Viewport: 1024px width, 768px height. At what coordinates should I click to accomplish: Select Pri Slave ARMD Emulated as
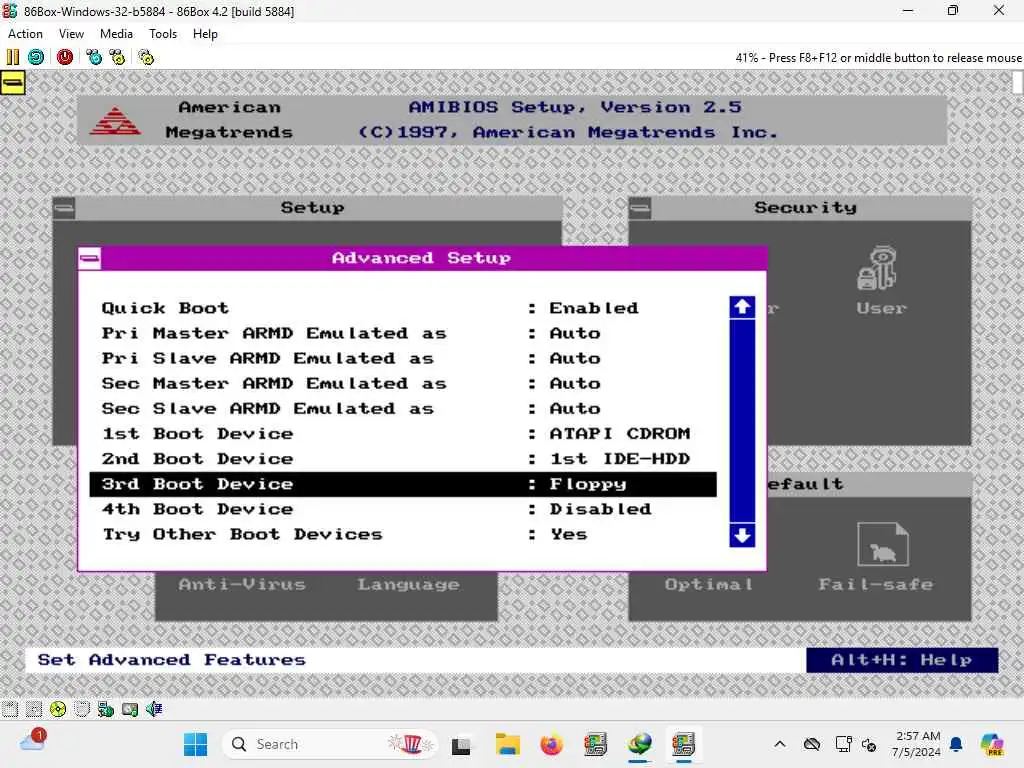(403, 358)
